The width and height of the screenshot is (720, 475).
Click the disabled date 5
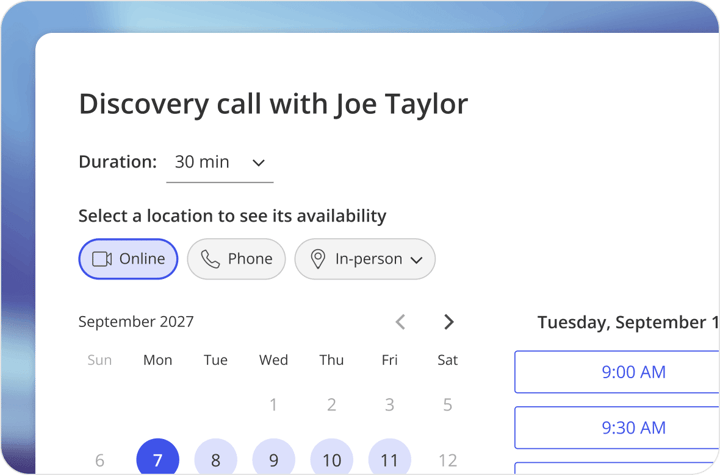[x=448, y=405]
